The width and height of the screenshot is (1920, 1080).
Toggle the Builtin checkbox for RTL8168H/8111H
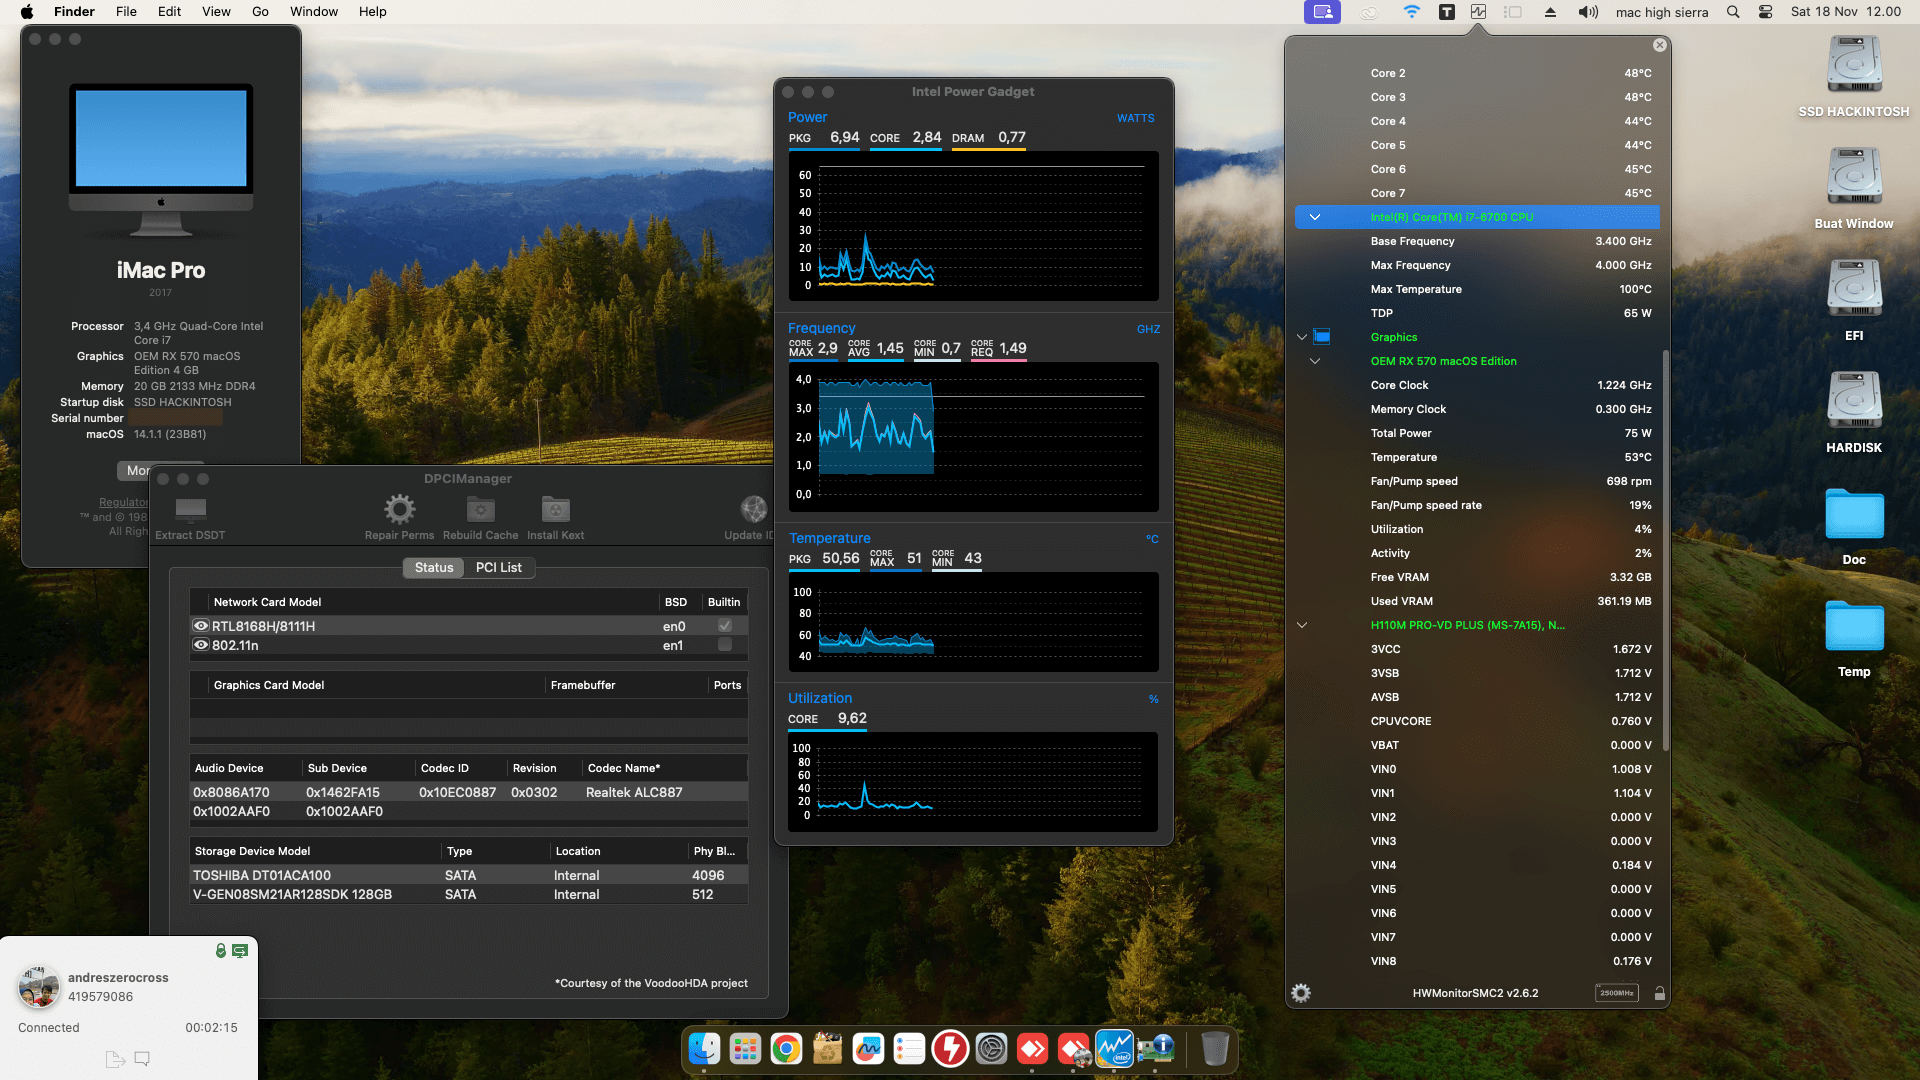[723, 625]
